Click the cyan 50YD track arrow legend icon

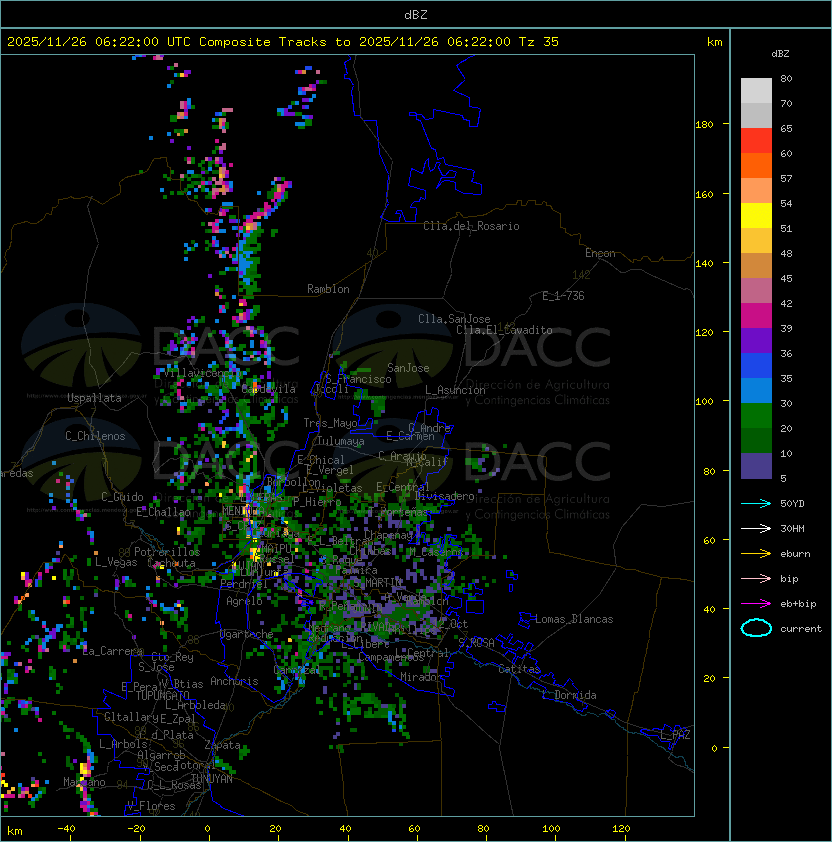coord(756,504)
